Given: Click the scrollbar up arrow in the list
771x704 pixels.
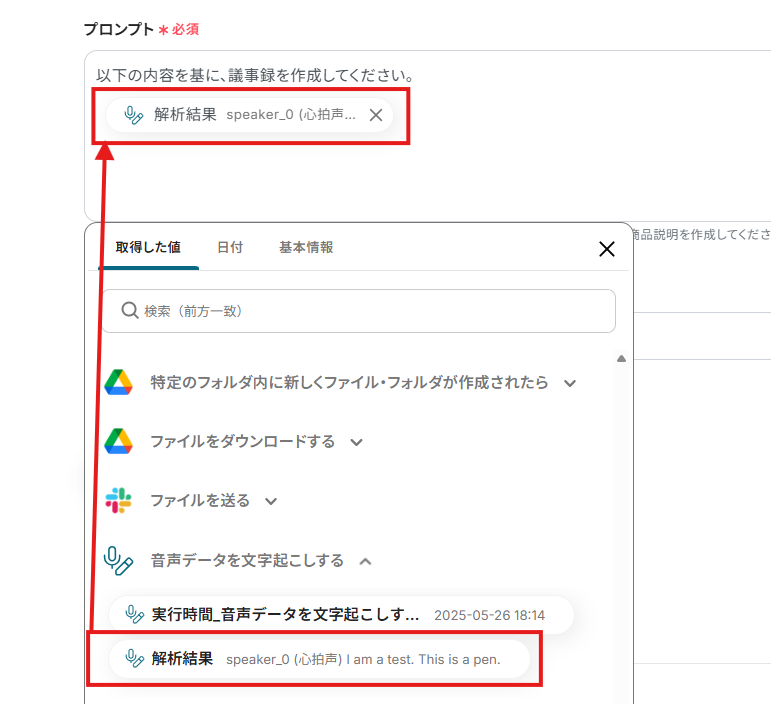Looking at the screenshot, I should pos(621,358).
